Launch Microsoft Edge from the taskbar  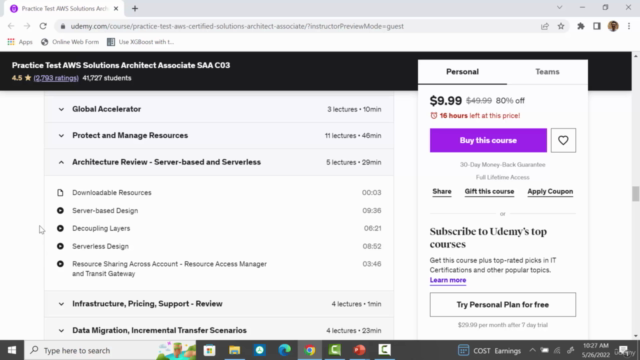pyautogui.click(x=284, y=350)
